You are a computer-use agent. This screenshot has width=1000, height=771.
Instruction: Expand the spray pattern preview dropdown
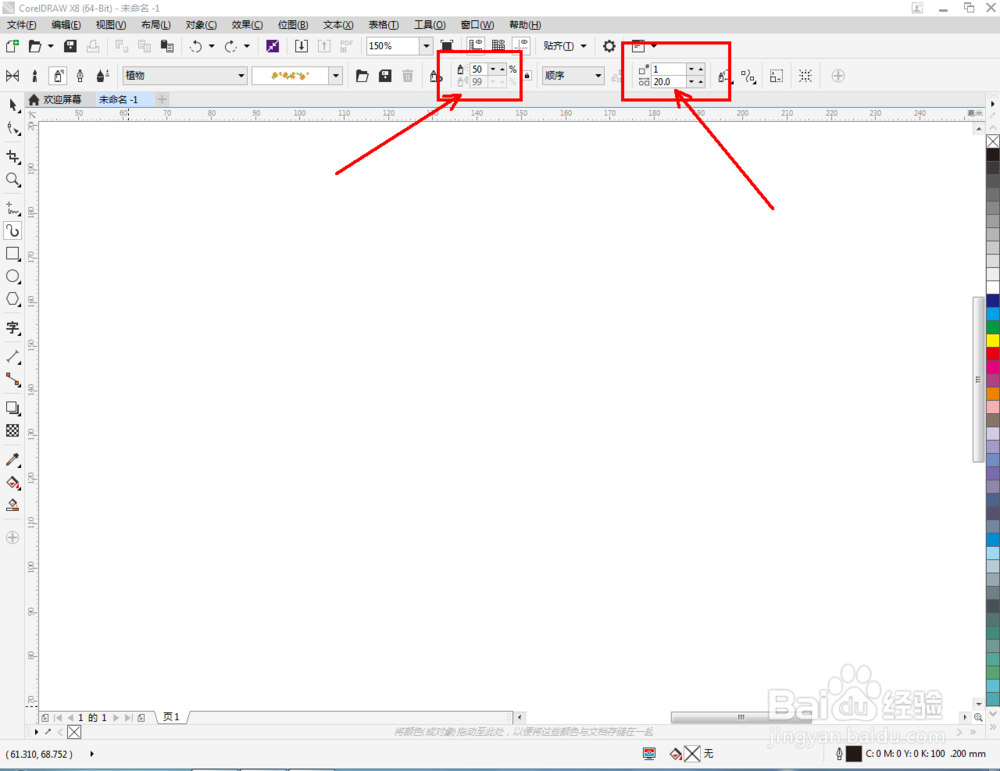[336, 76]
